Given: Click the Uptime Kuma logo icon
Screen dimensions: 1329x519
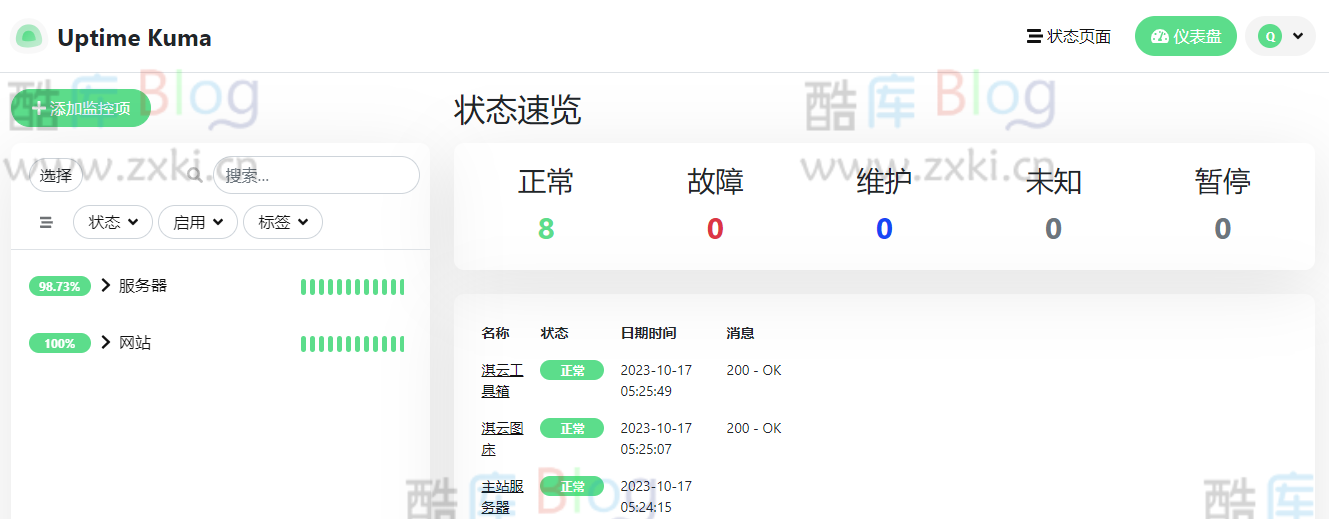Looking at the screenshot, I should 29,37.
